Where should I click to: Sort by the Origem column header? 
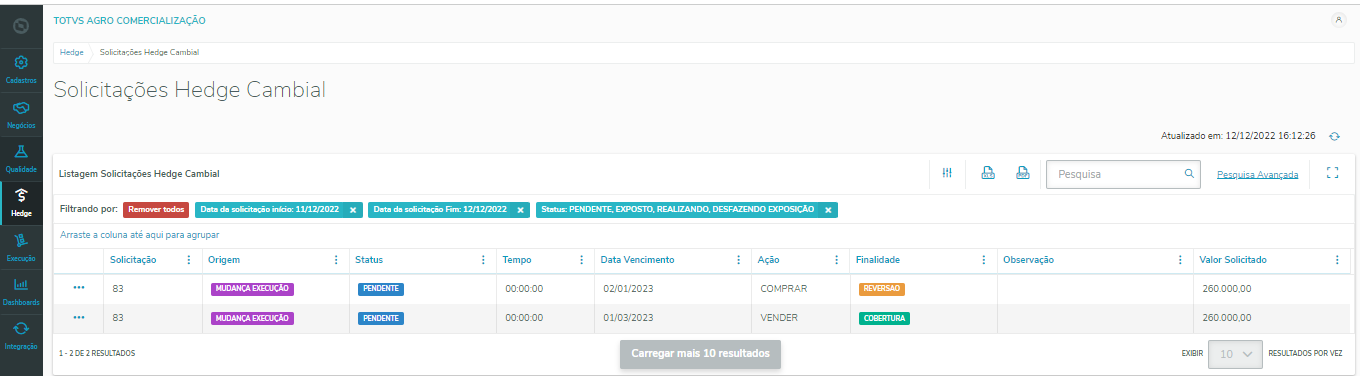click(x=224, y=260)
